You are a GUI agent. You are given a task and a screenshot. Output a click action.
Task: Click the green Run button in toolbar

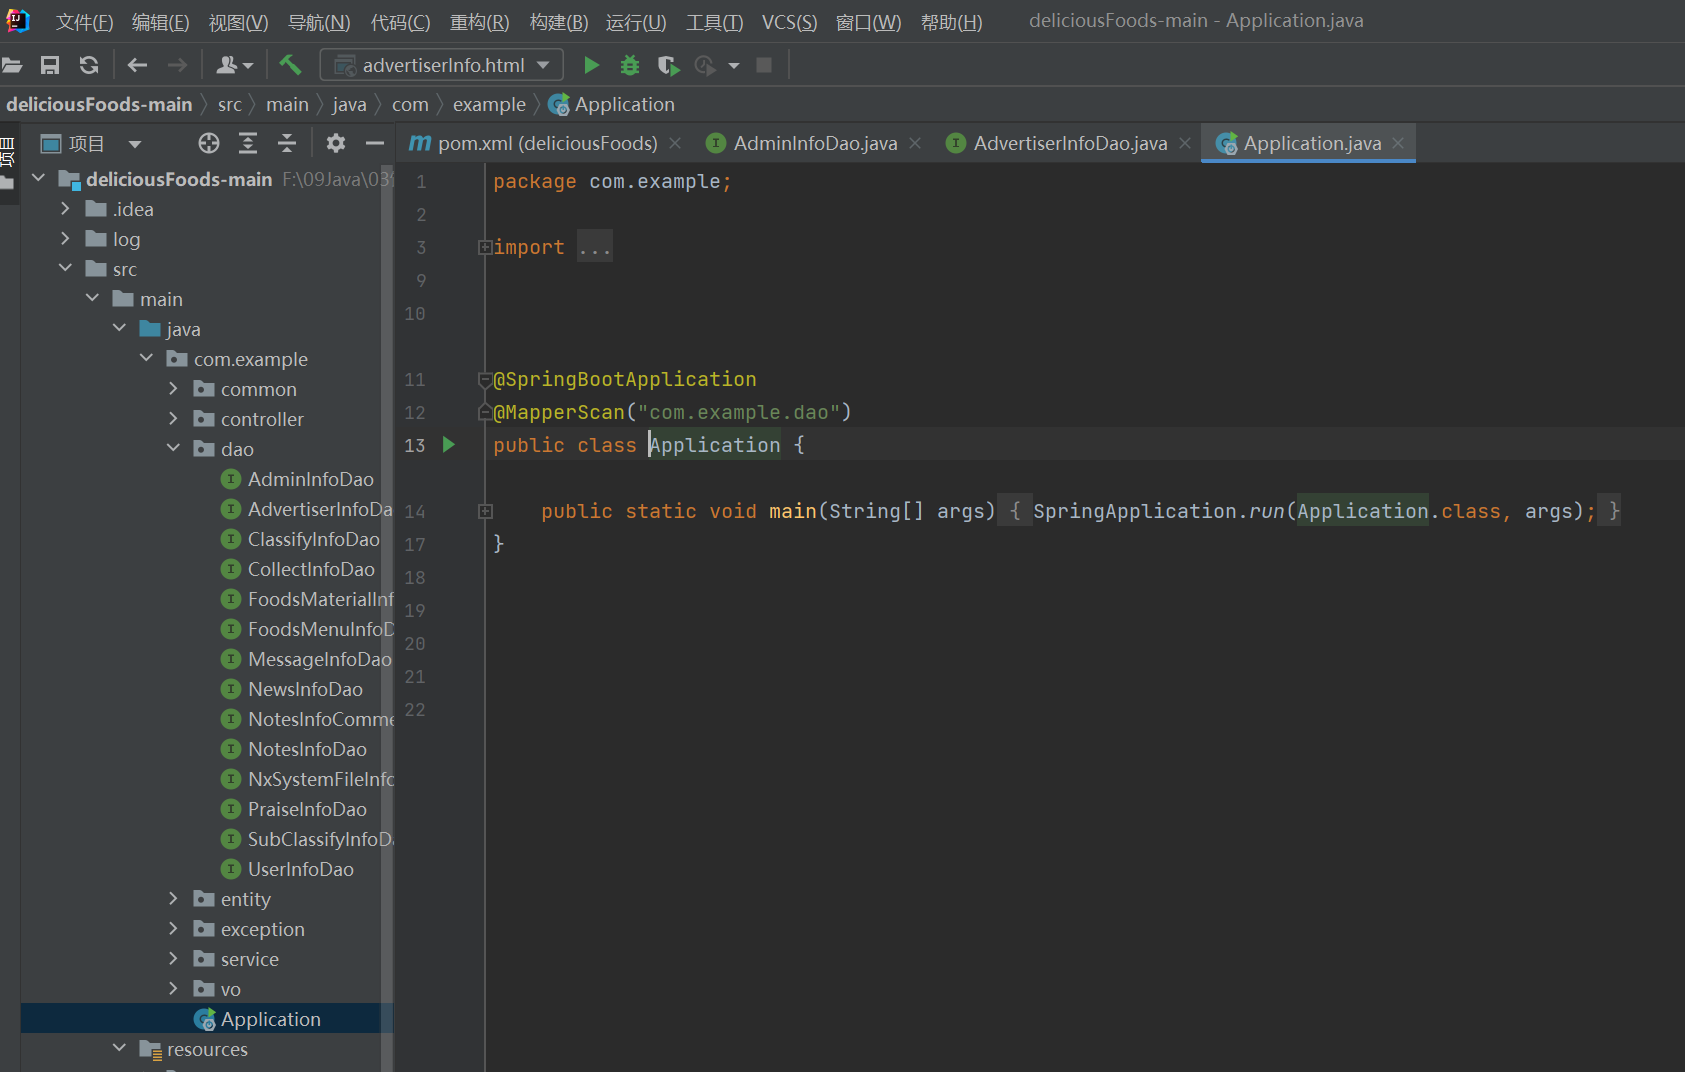591,65
